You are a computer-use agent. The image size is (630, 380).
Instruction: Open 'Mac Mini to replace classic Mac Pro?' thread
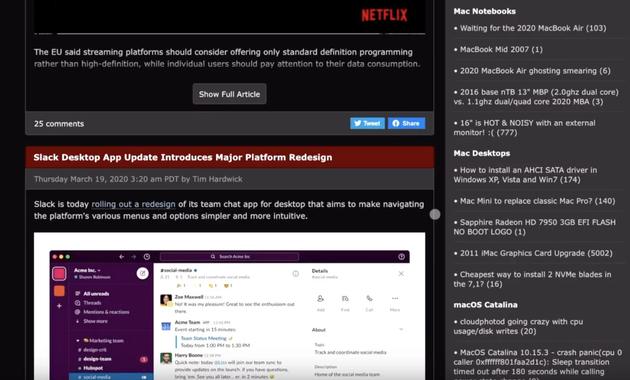click(537, 201)
